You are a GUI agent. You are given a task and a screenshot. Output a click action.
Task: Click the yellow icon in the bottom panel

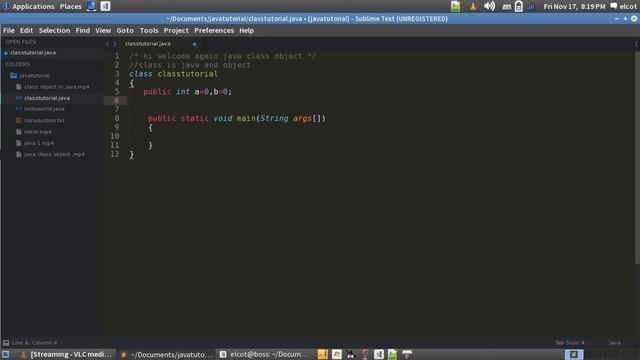322,355
